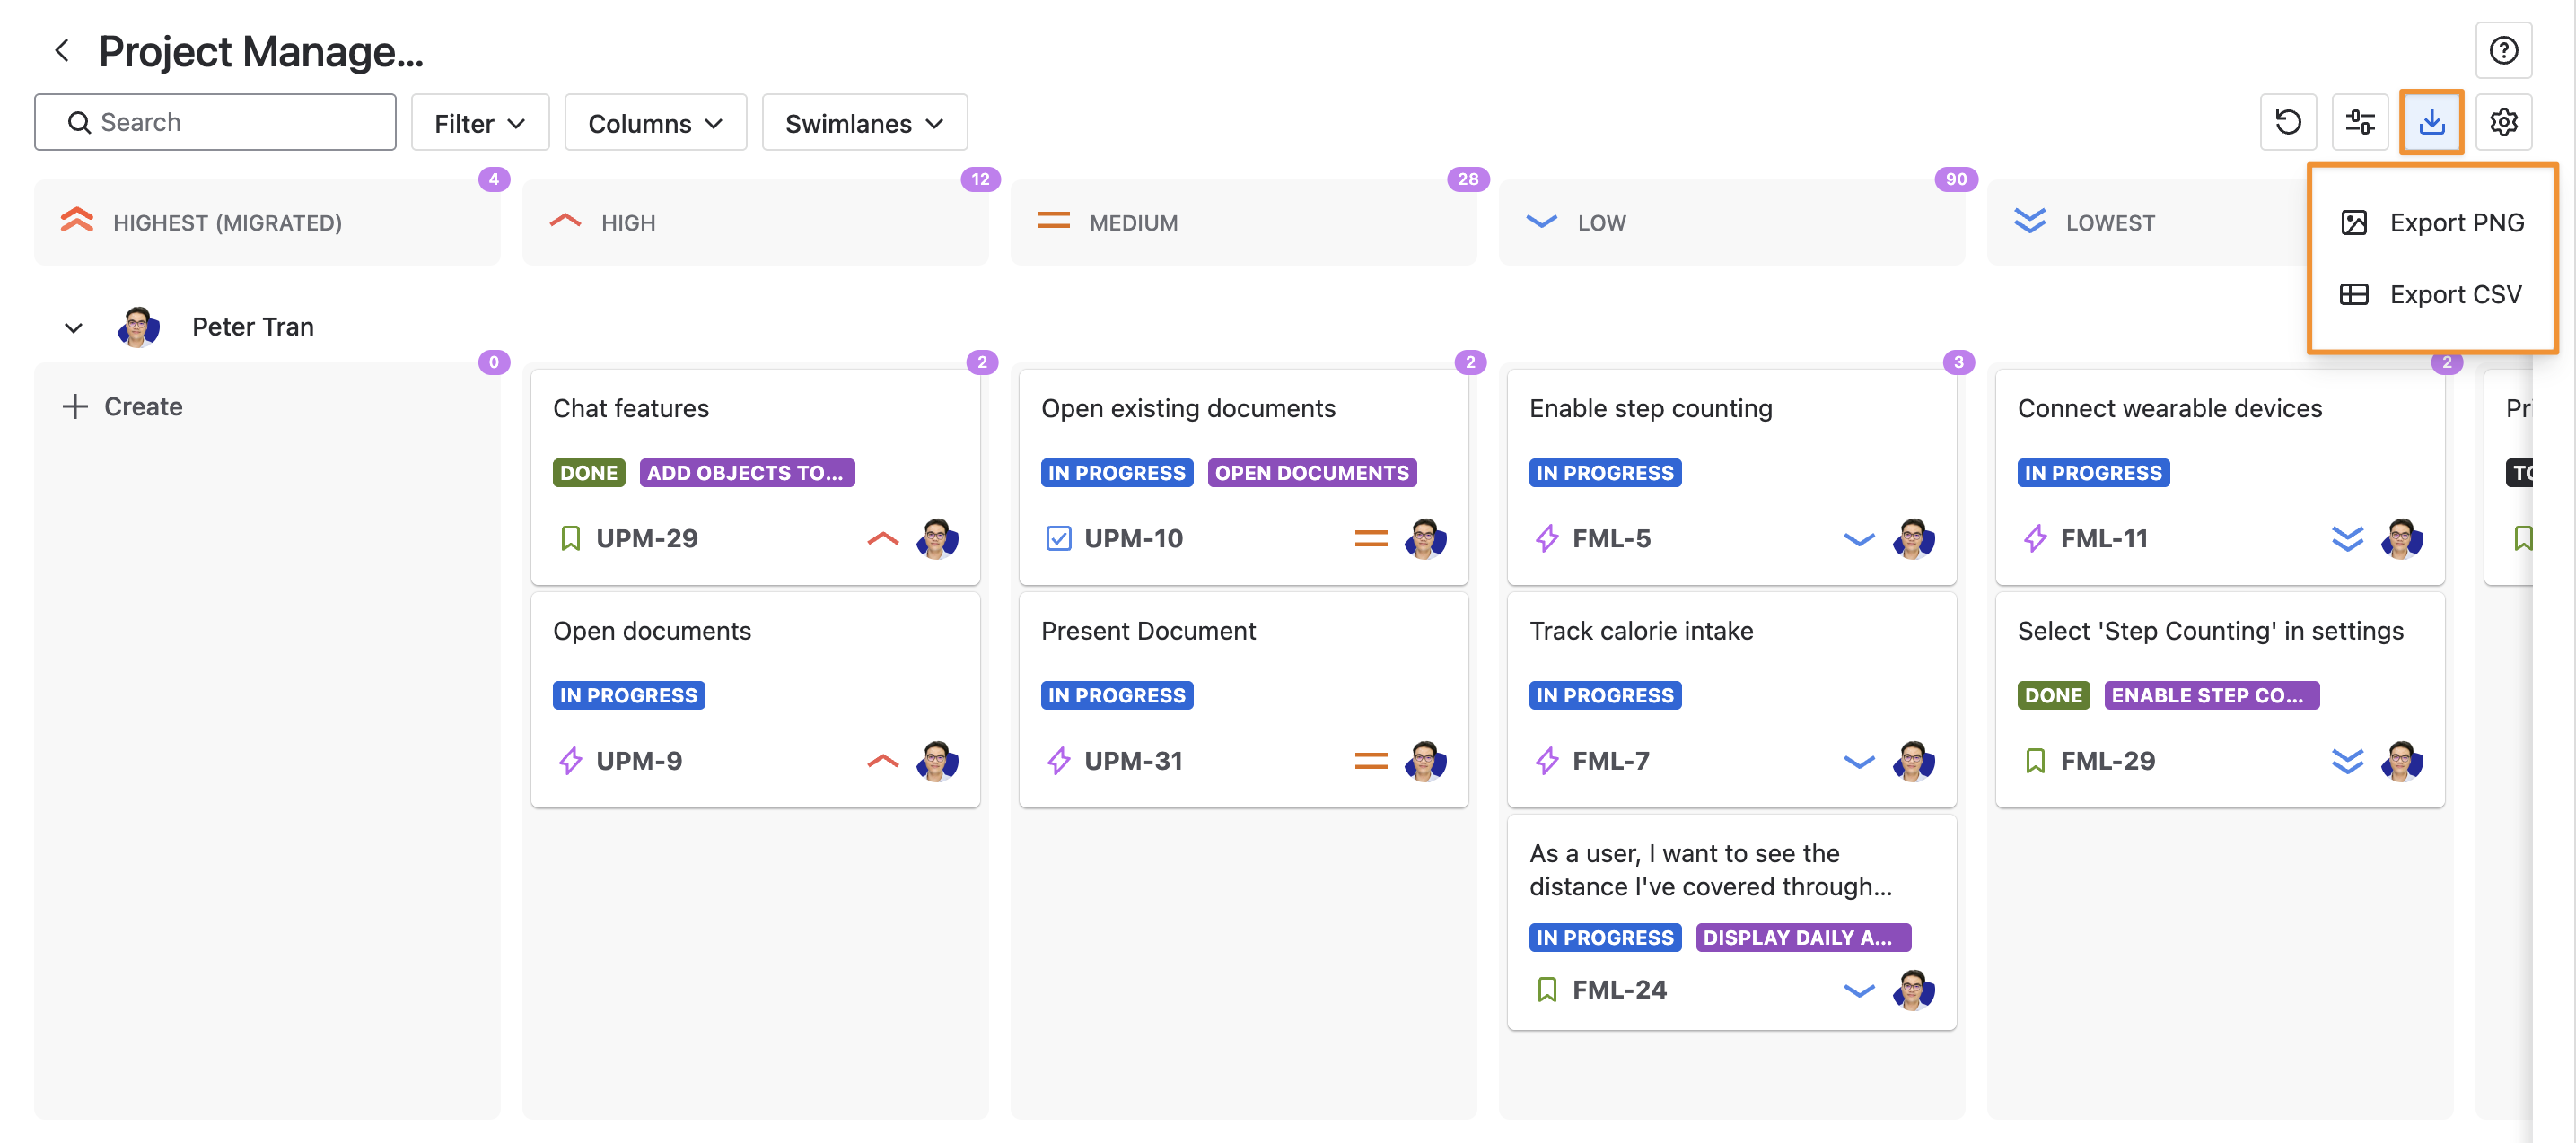Click Create in the Highest column

[x=123, y=406]
